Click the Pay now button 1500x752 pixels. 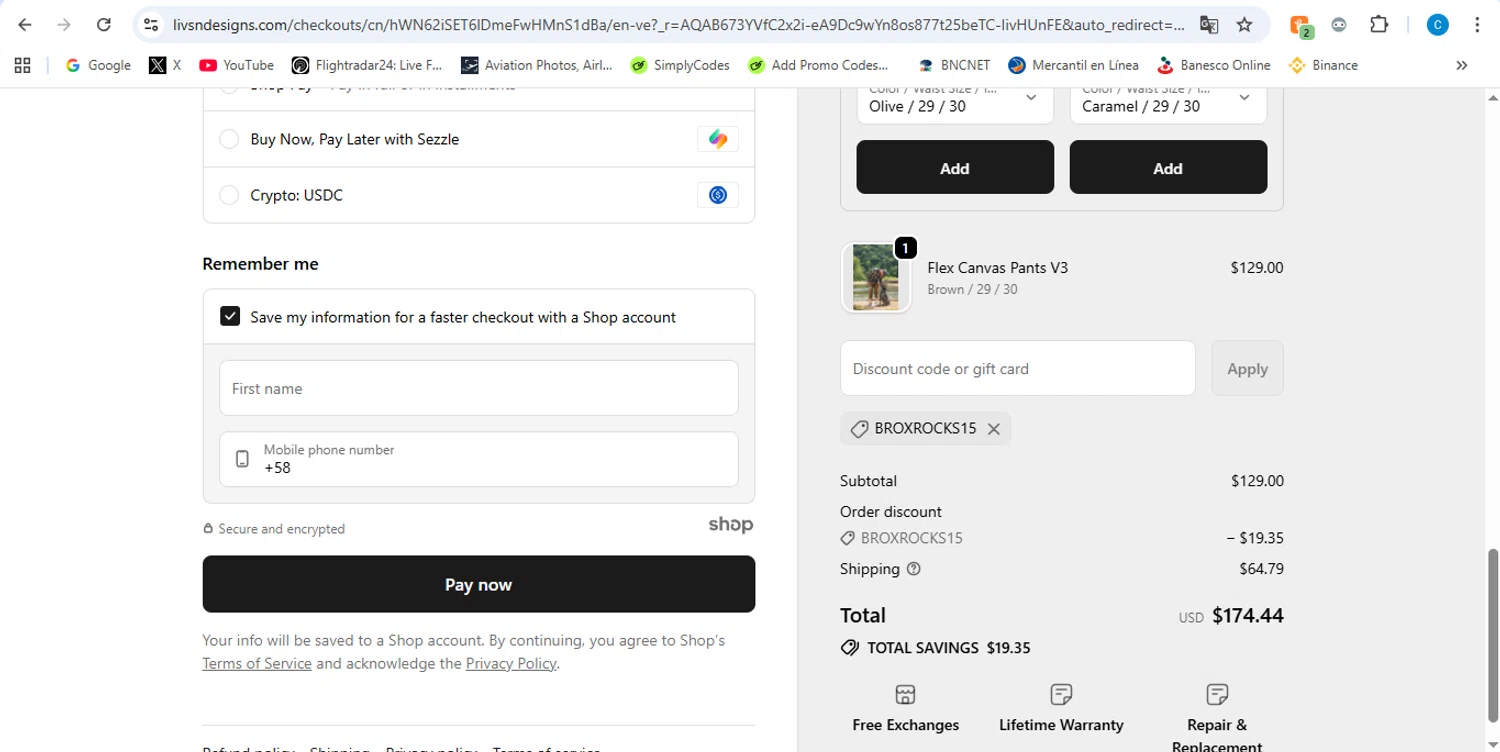[x=479, y=584]
